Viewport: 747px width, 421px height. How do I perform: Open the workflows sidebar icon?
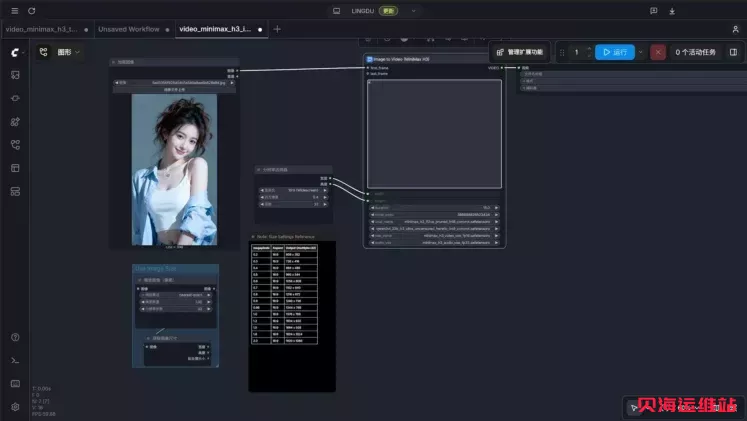(15, 145)
